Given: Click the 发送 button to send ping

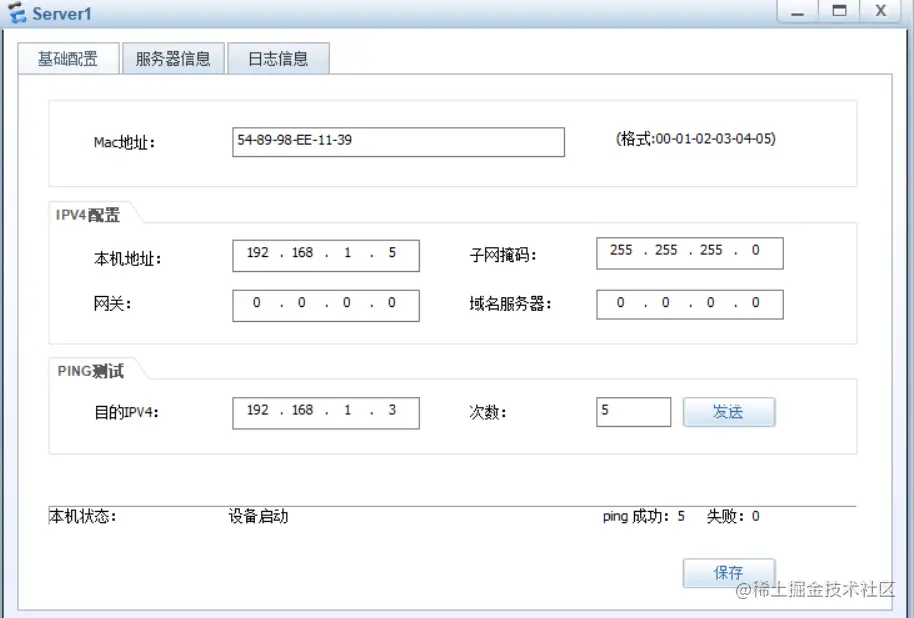Looking at the screenshot, I should coord(729,412).
